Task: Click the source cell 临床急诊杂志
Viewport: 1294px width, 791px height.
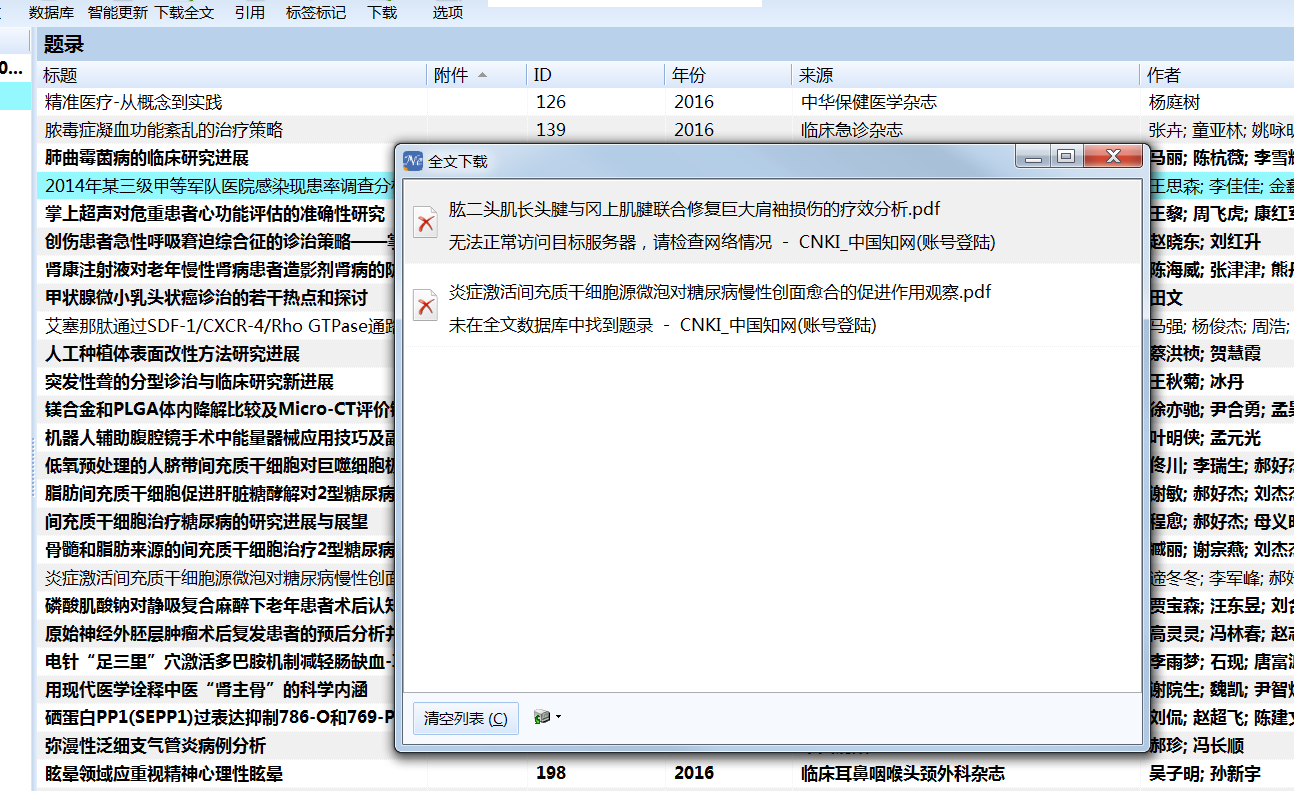Action: click(x=852, y=130)
